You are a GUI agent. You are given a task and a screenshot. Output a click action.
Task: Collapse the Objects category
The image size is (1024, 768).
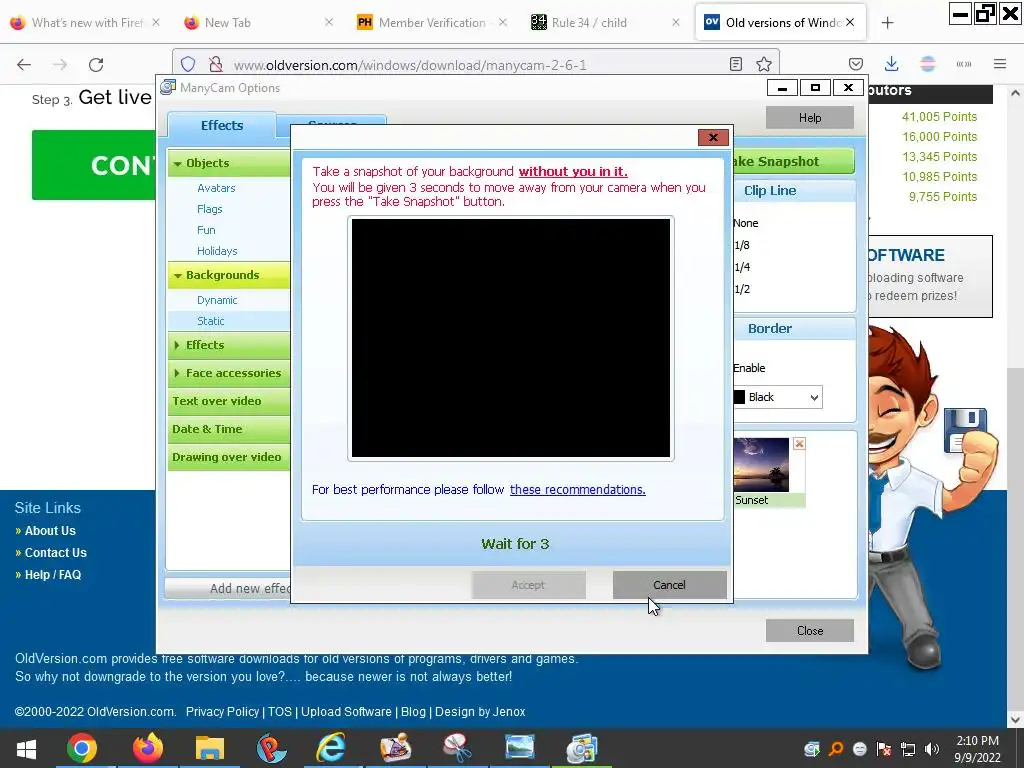point(178,164)
